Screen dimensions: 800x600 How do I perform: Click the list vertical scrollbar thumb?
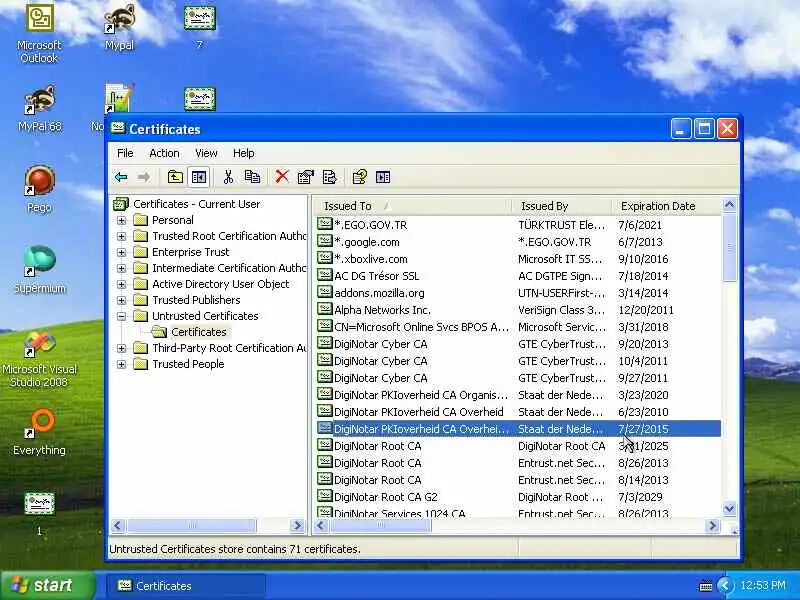[x=730, y=247]
